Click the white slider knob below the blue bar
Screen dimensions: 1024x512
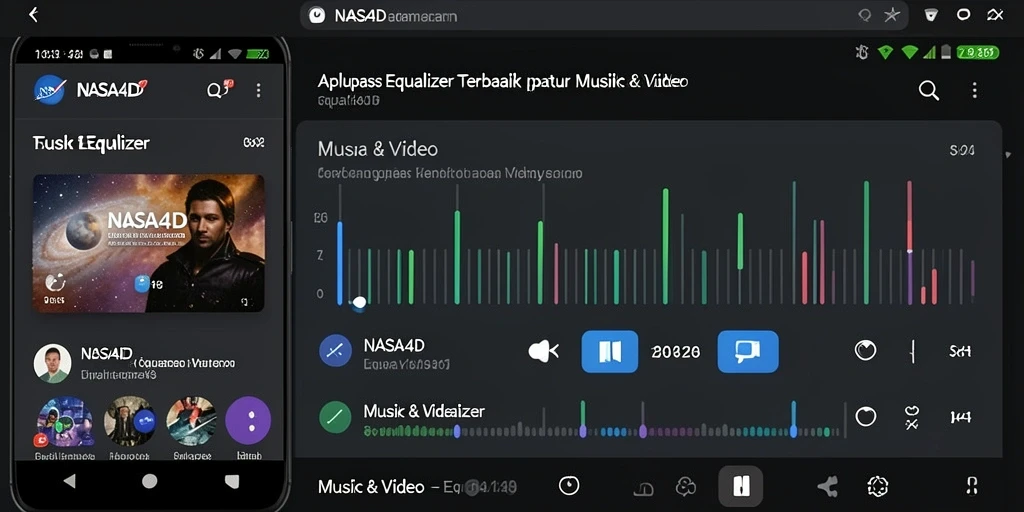pos(359,302)
